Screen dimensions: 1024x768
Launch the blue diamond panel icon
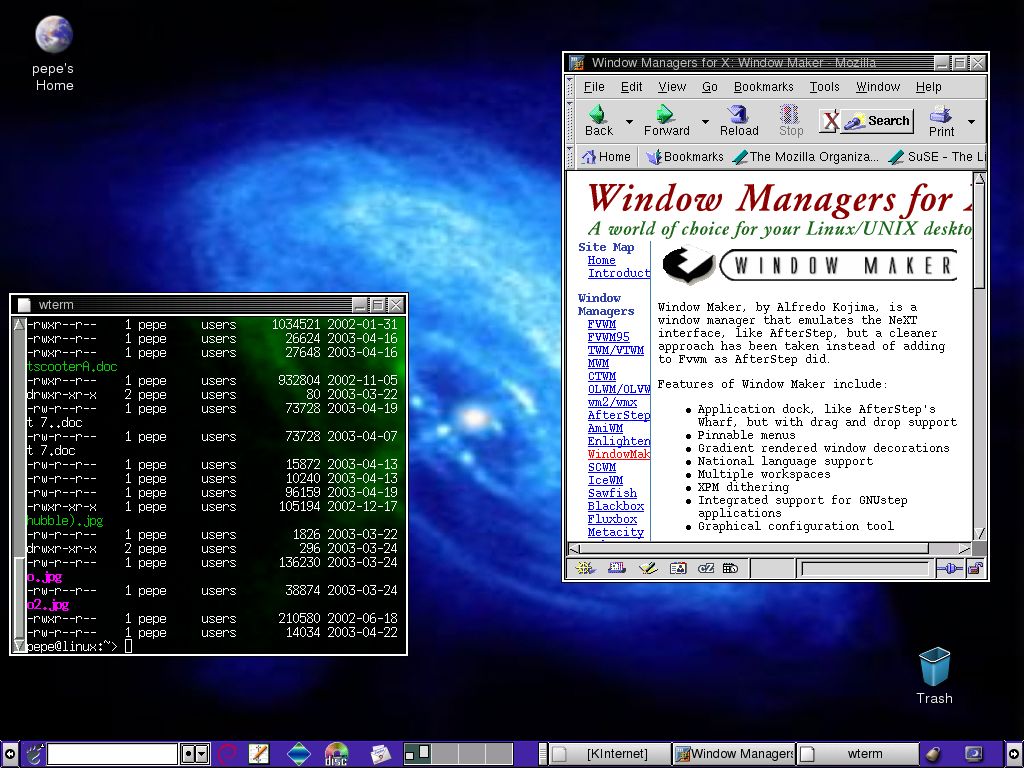pyautogui.click(x=299, y=754)
